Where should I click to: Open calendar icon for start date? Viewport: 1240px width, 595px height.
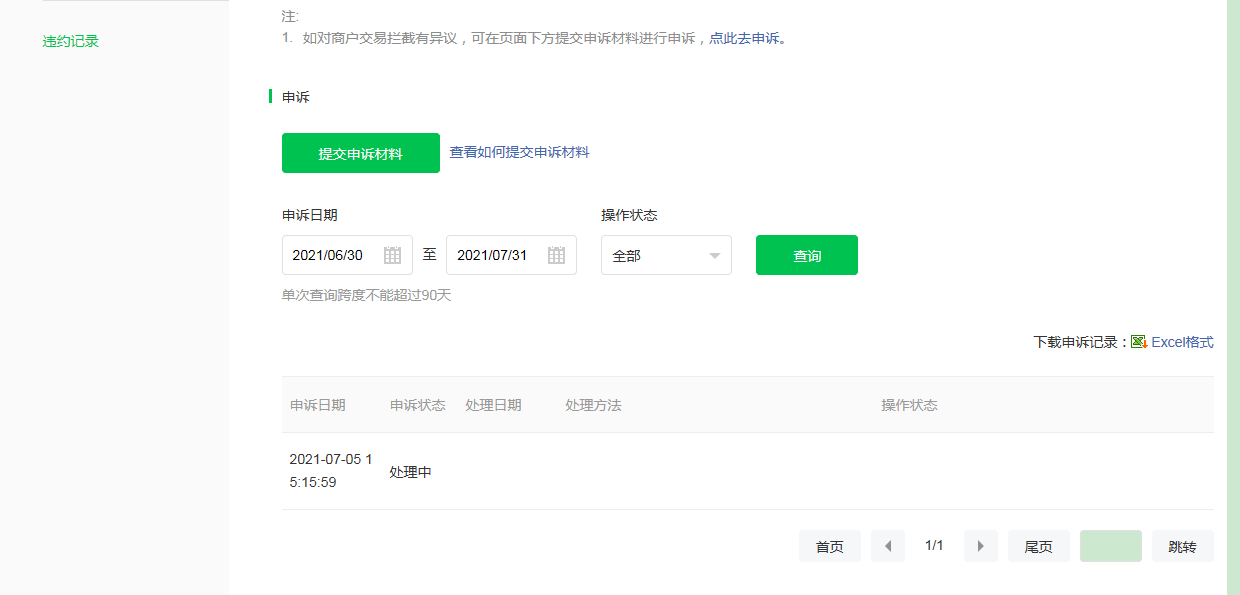pos(392,255)
